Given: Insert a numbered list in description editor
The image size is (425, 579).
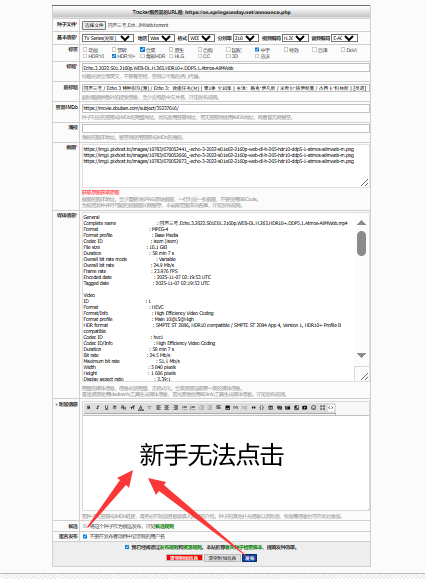Looking at the screenshot, I should (x=193, y=408).
